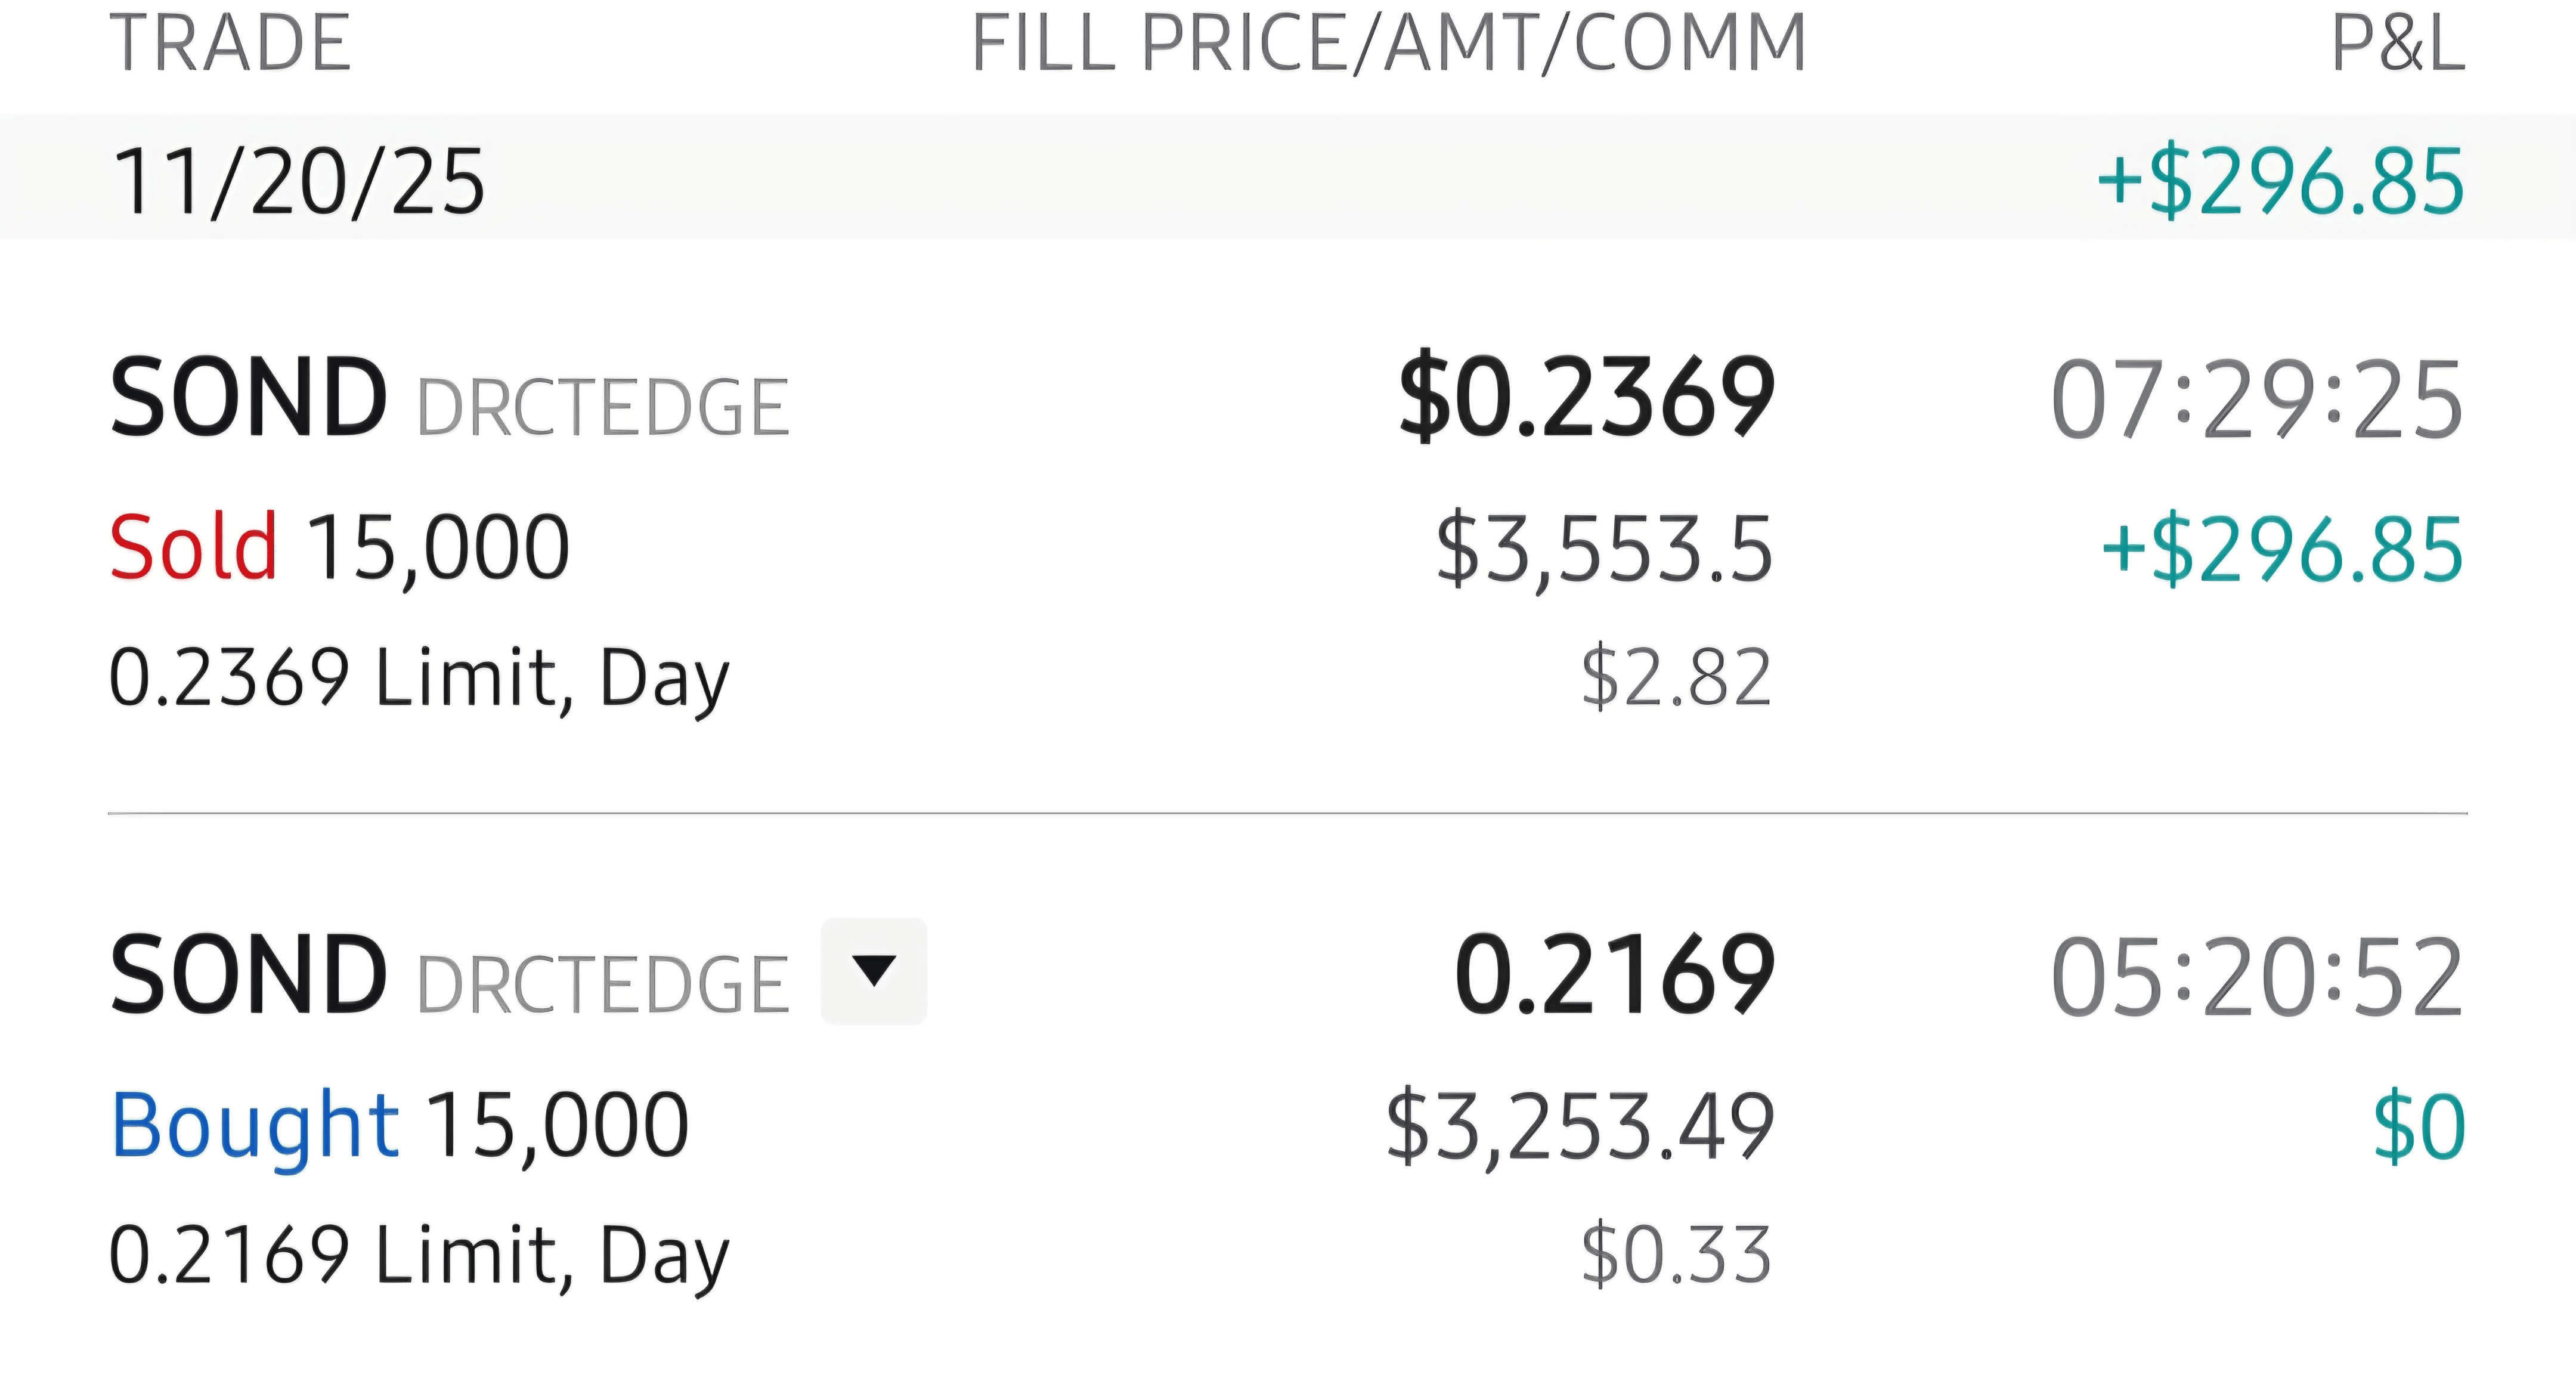Open the SOND bought trade ticker
2576x1381 pixels.
click(x=248, y=975)
